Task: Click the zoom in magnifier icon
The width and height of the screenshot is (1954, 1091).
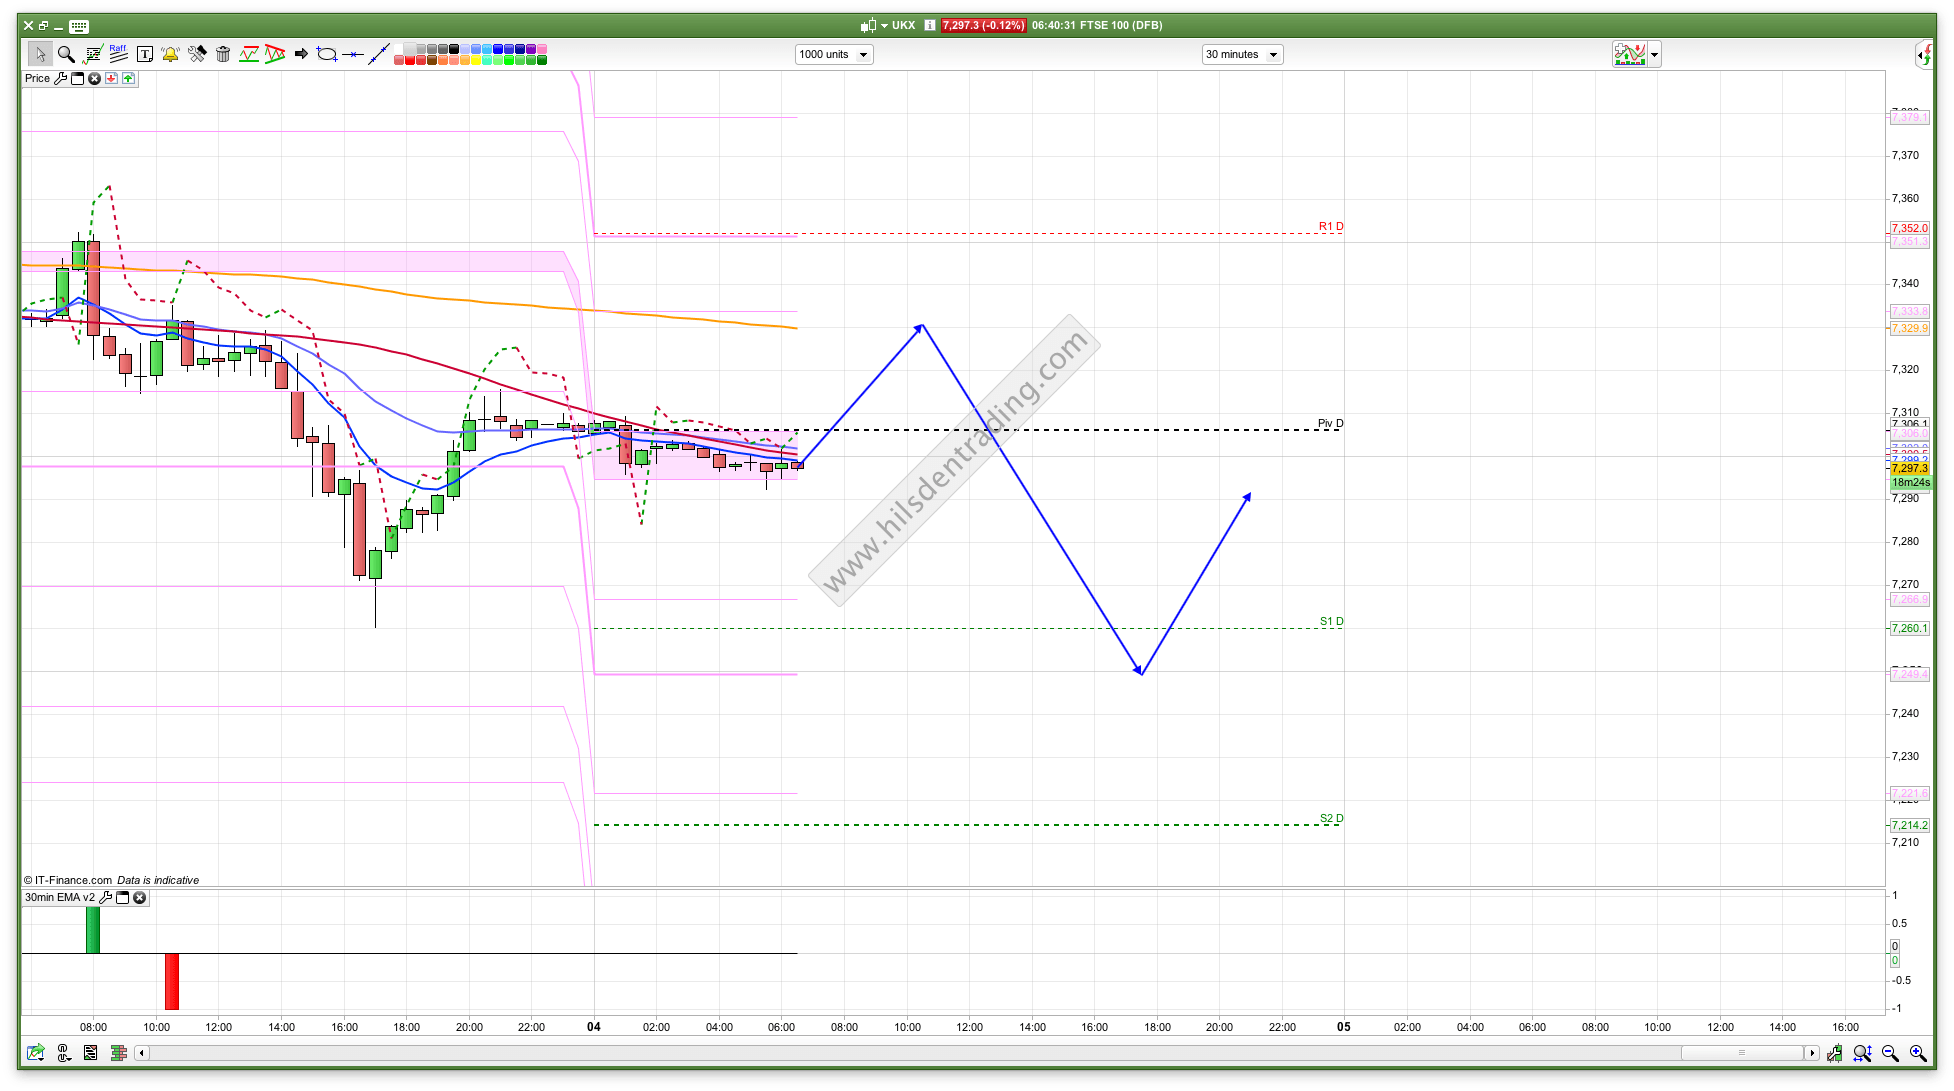Action: click(1918, 1053)
